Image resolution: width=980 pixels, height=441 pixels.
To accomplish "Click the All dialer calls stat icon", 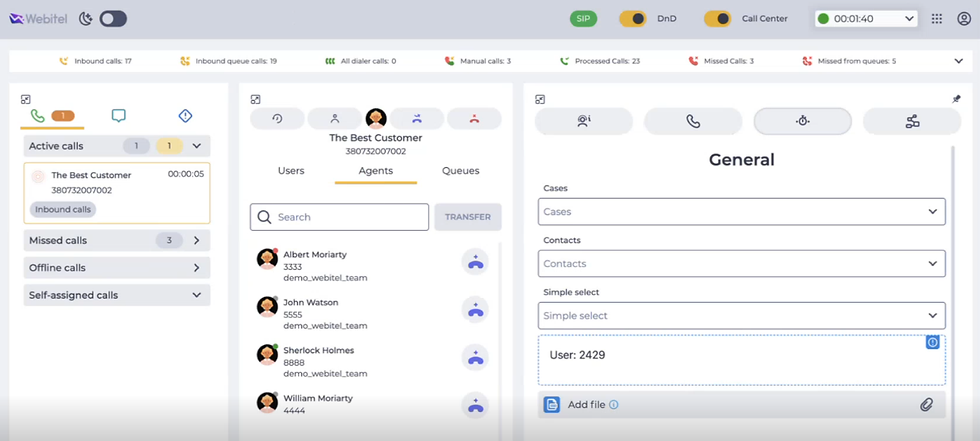I will pyautogui.click(x=330, y=61).
